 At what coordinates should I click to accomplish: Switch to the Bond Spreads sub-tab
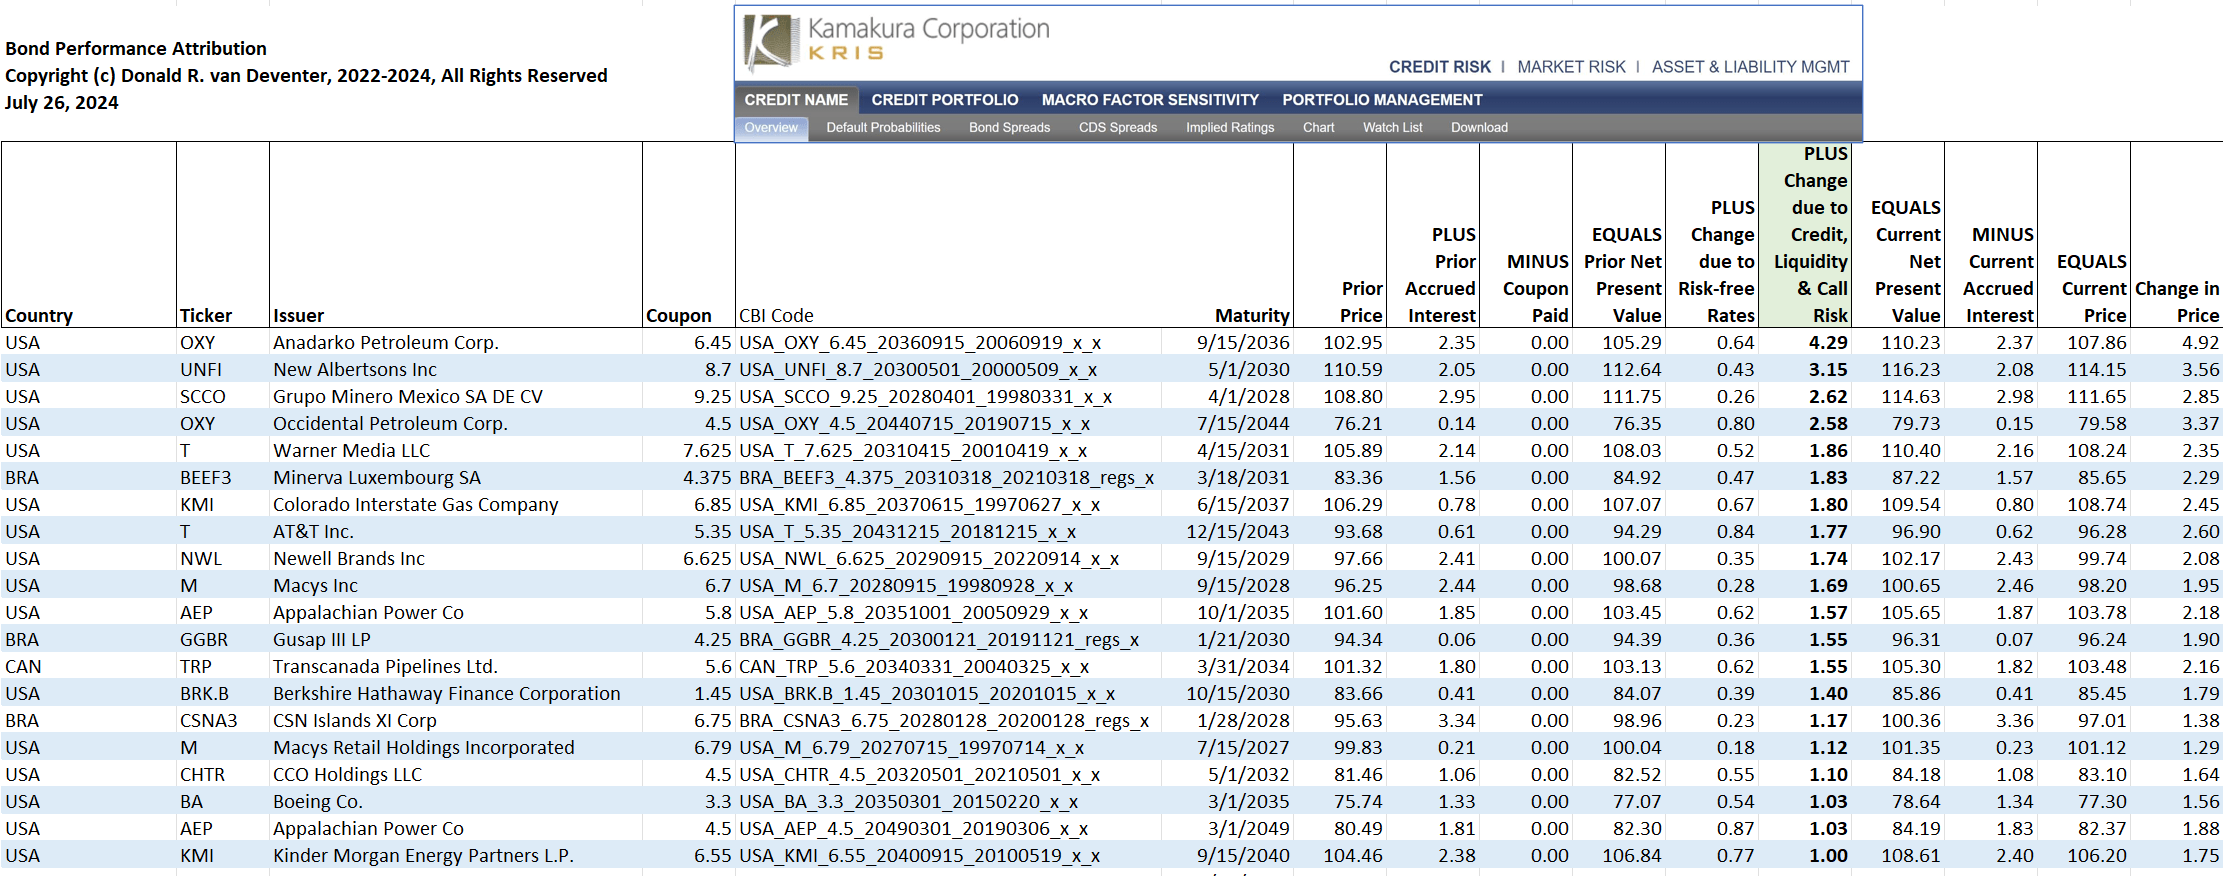1009,128
